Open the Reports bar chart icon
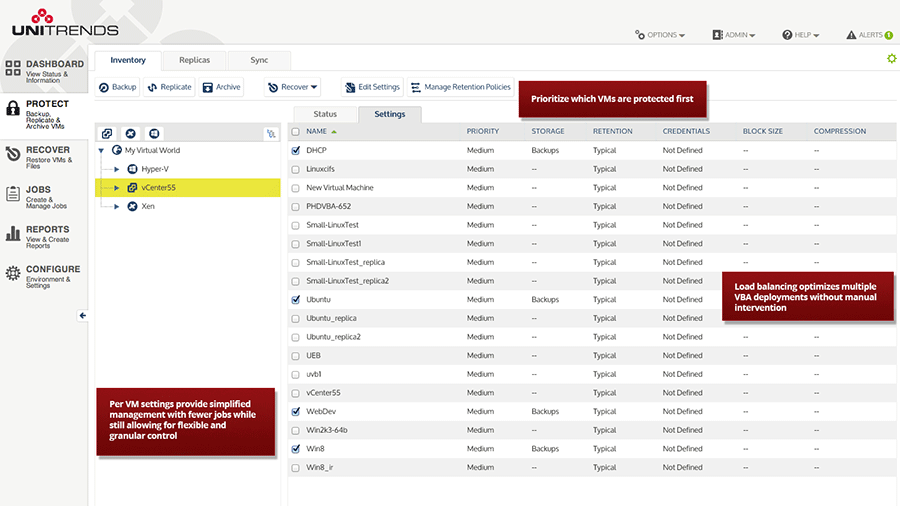Screen dimensions: 900x506 [13, 233]
